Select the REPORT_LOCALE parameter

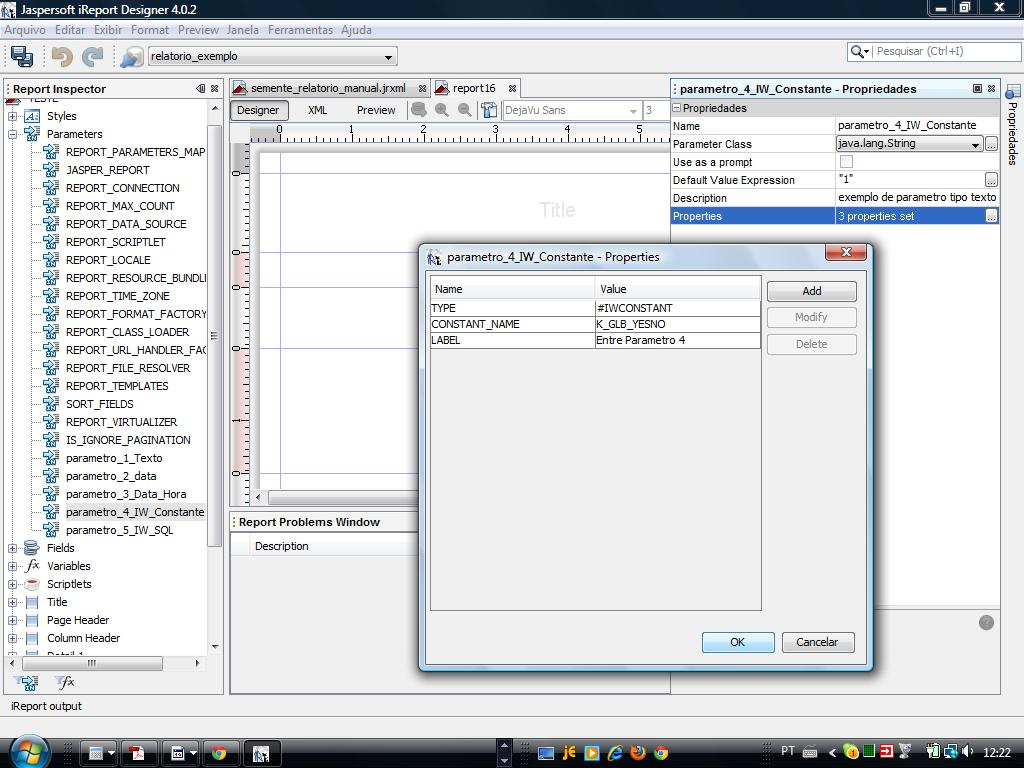click(x=108, y=260)
